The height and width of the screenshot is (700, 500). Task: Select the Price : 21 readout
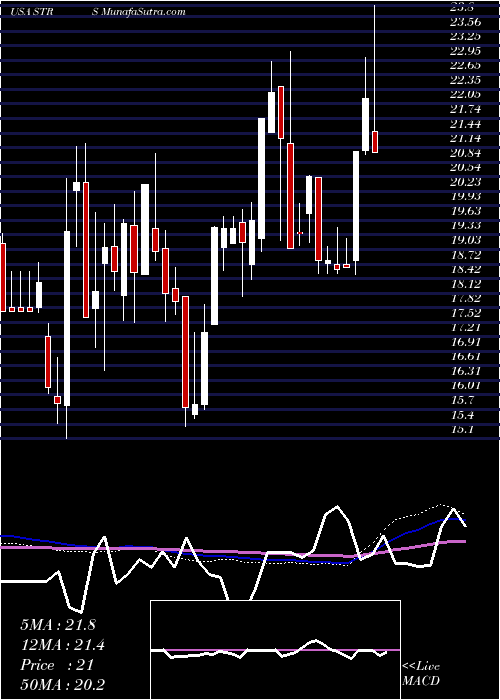pos(57,665)
